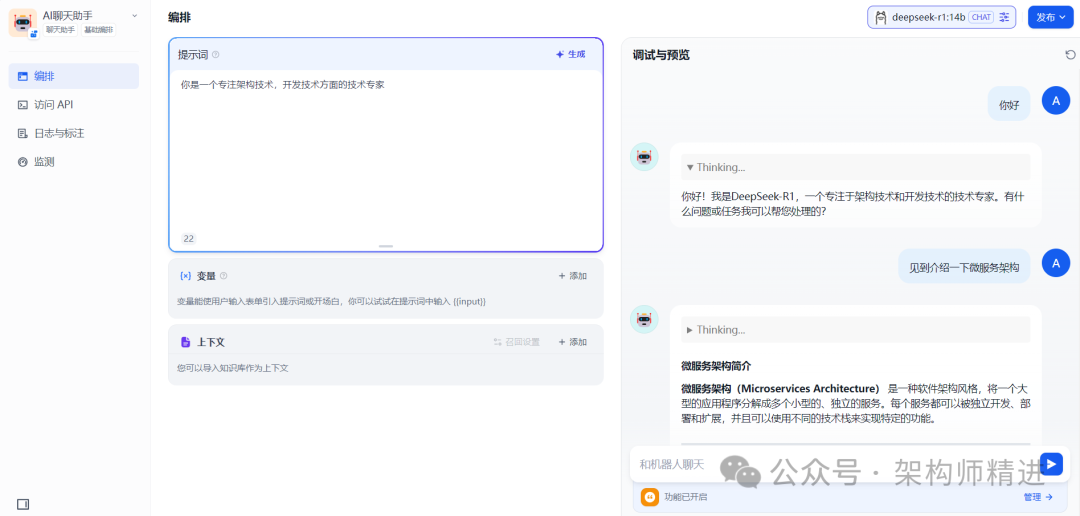This screenshot has width=1080, height=516.
Task: Open 召回设置 retrieval settings
Action: coord(517,342)
